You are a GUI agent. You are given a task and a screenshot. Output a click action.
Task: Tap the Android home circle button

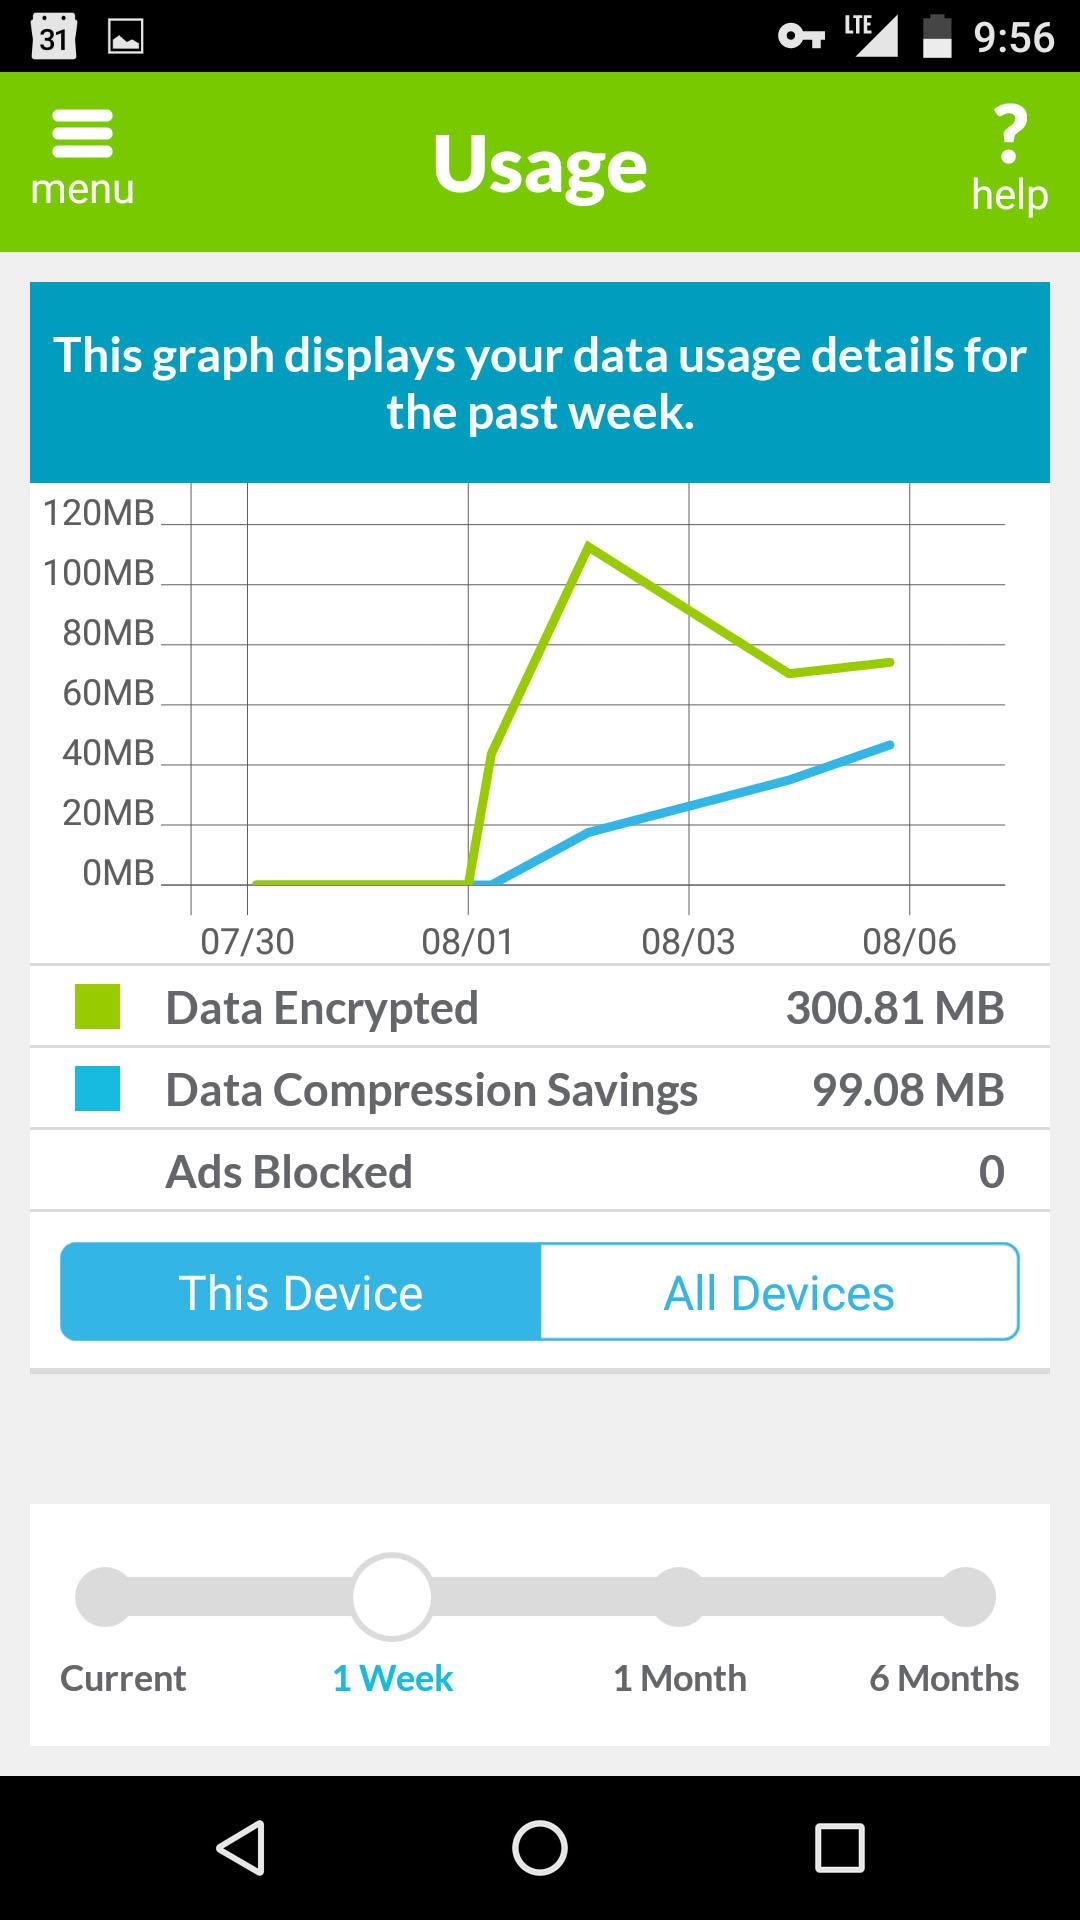pos(540,1847)
